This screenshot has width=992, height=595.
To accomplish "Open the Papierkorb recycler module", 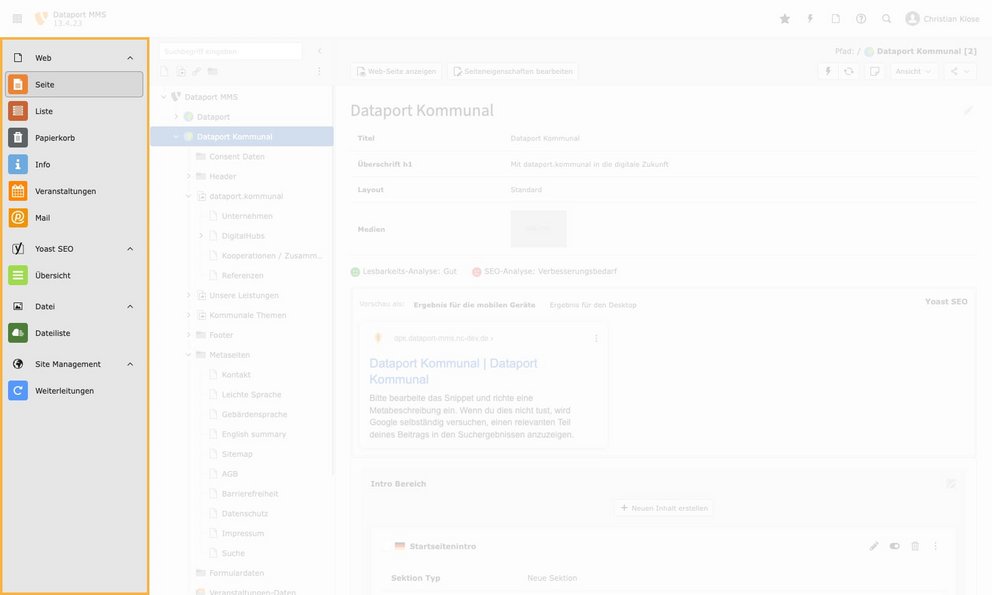I will 54,138.
